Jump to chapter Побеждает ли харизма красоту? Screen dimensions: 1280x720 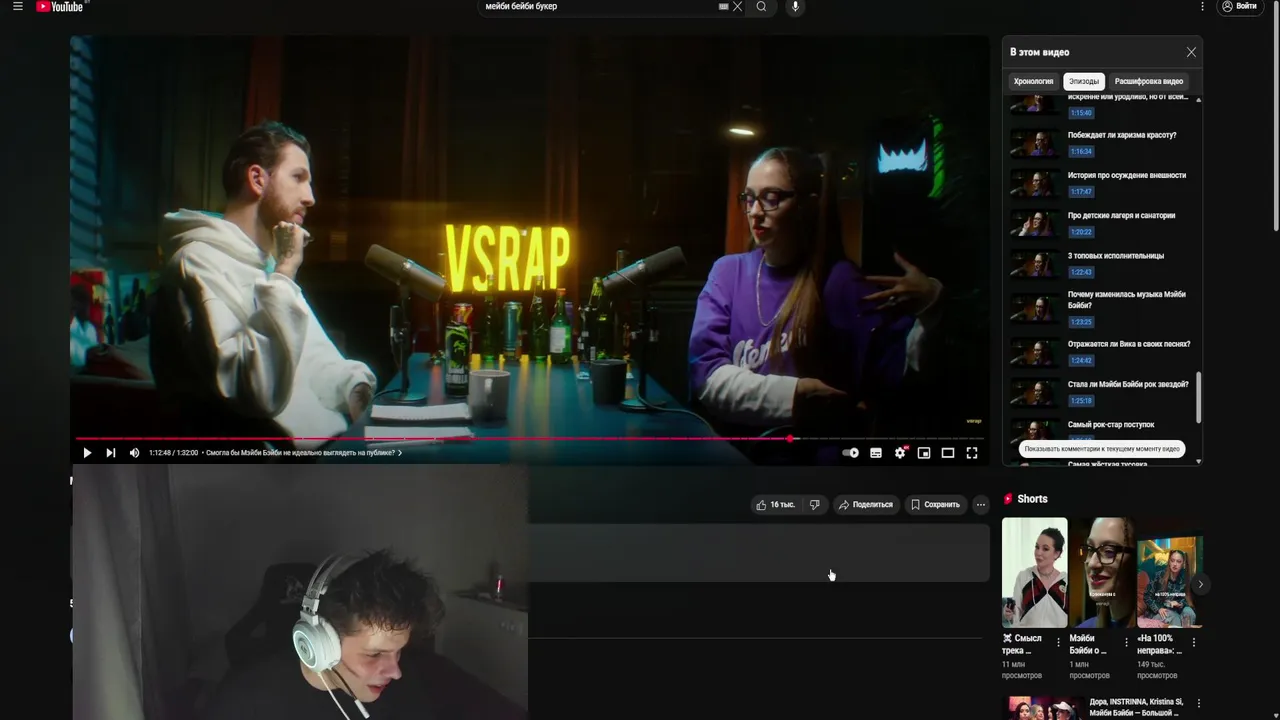(1122, 135)
